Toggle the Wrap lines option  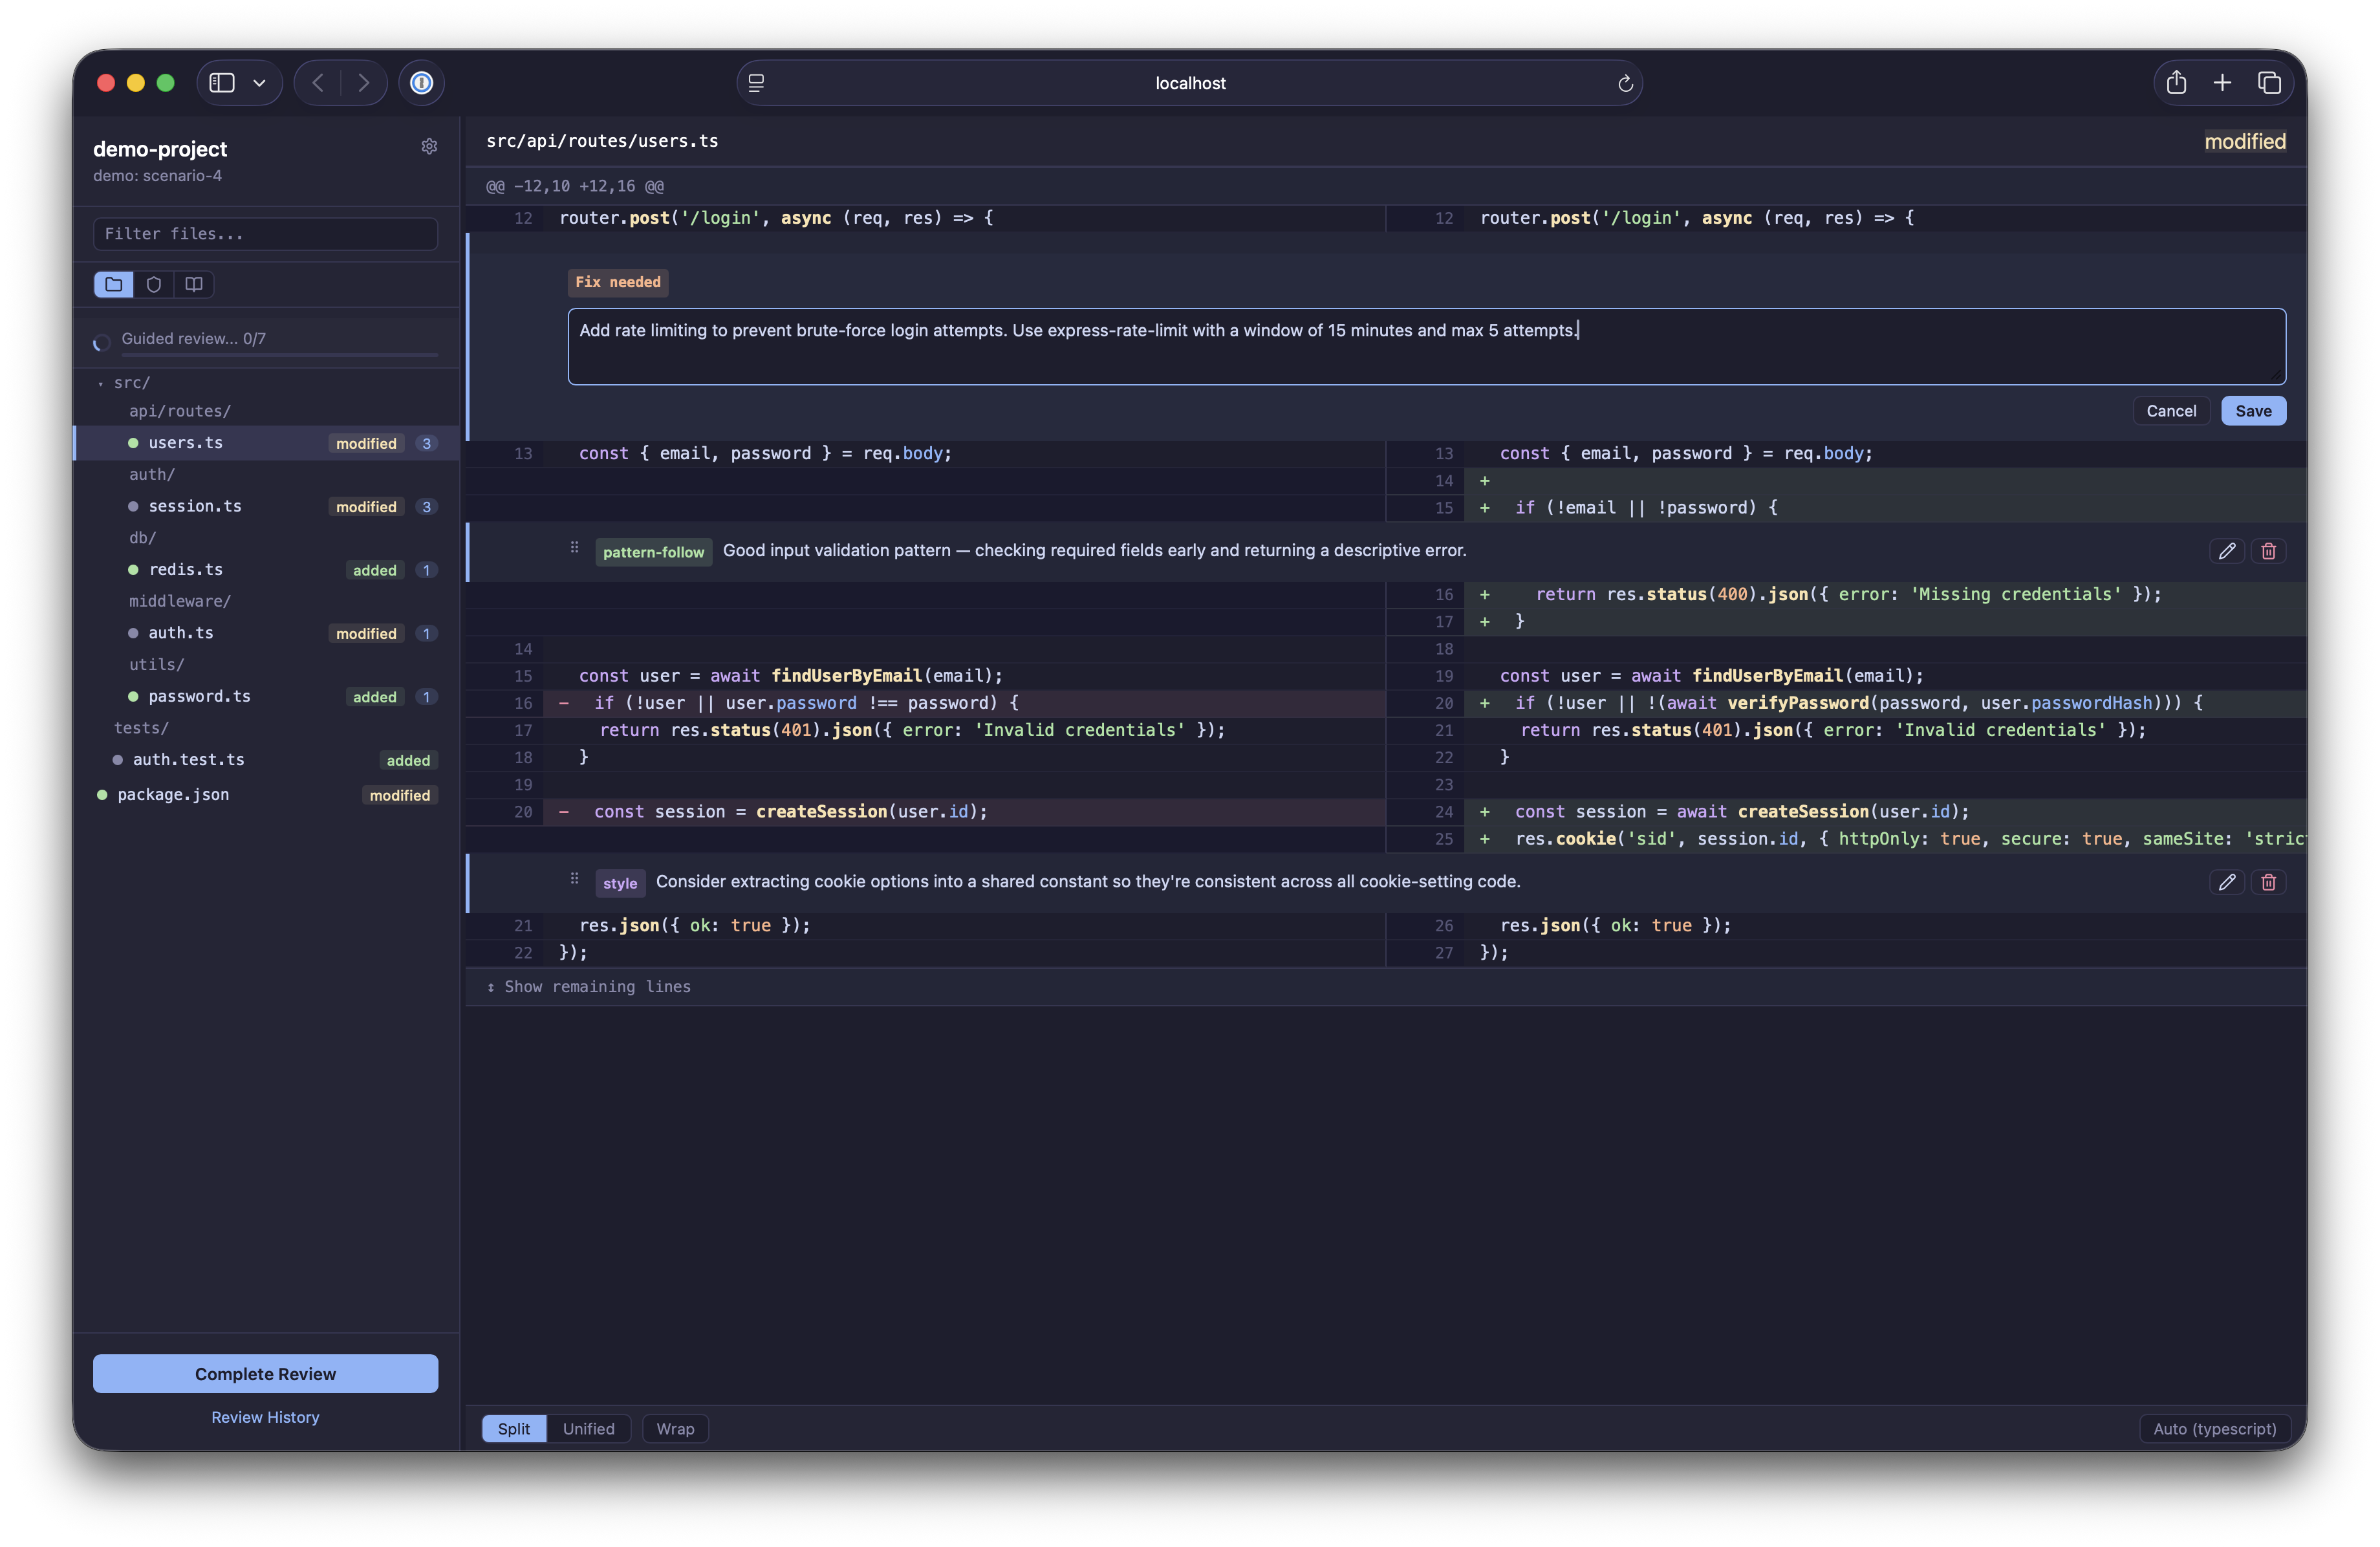click(x=675, y=1428)
